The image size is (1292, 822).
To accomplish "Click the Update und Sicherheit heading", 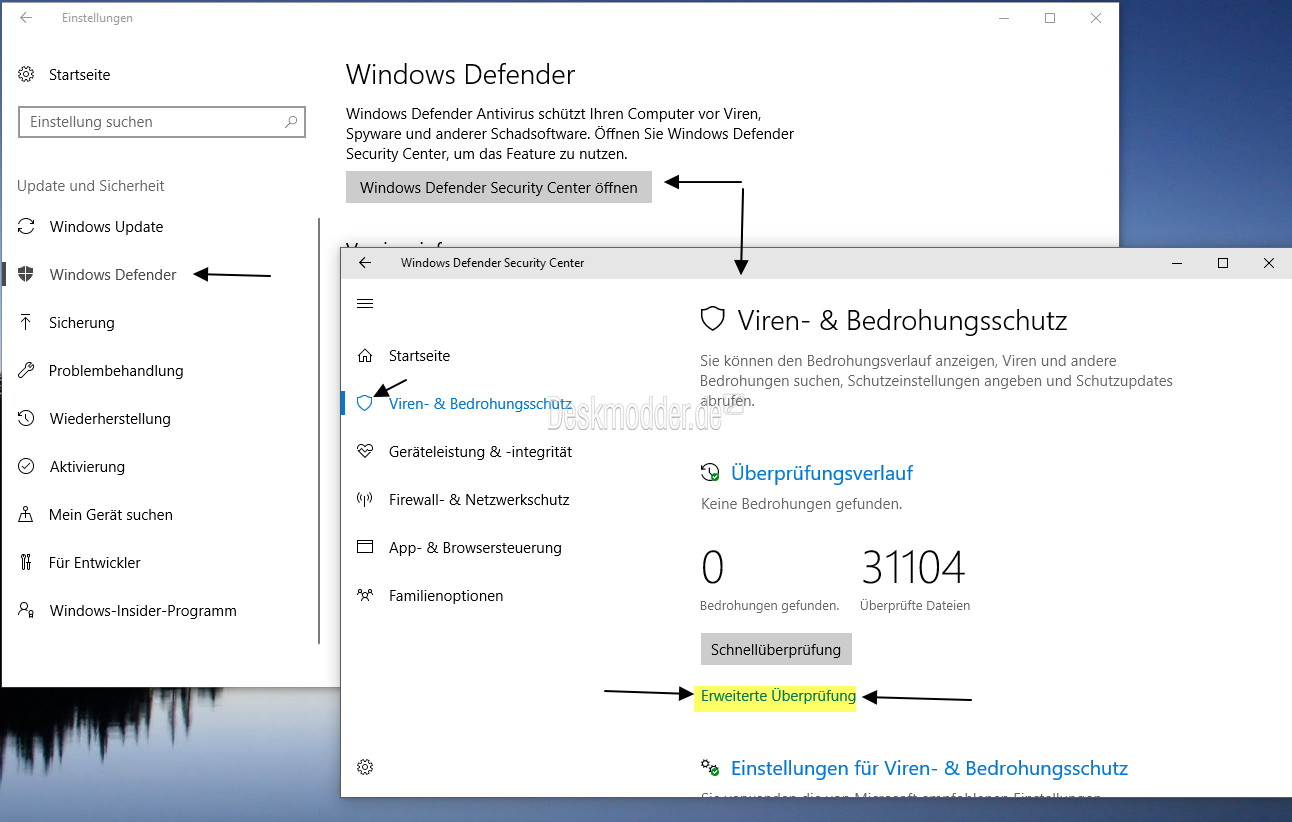I will (90, 186).
